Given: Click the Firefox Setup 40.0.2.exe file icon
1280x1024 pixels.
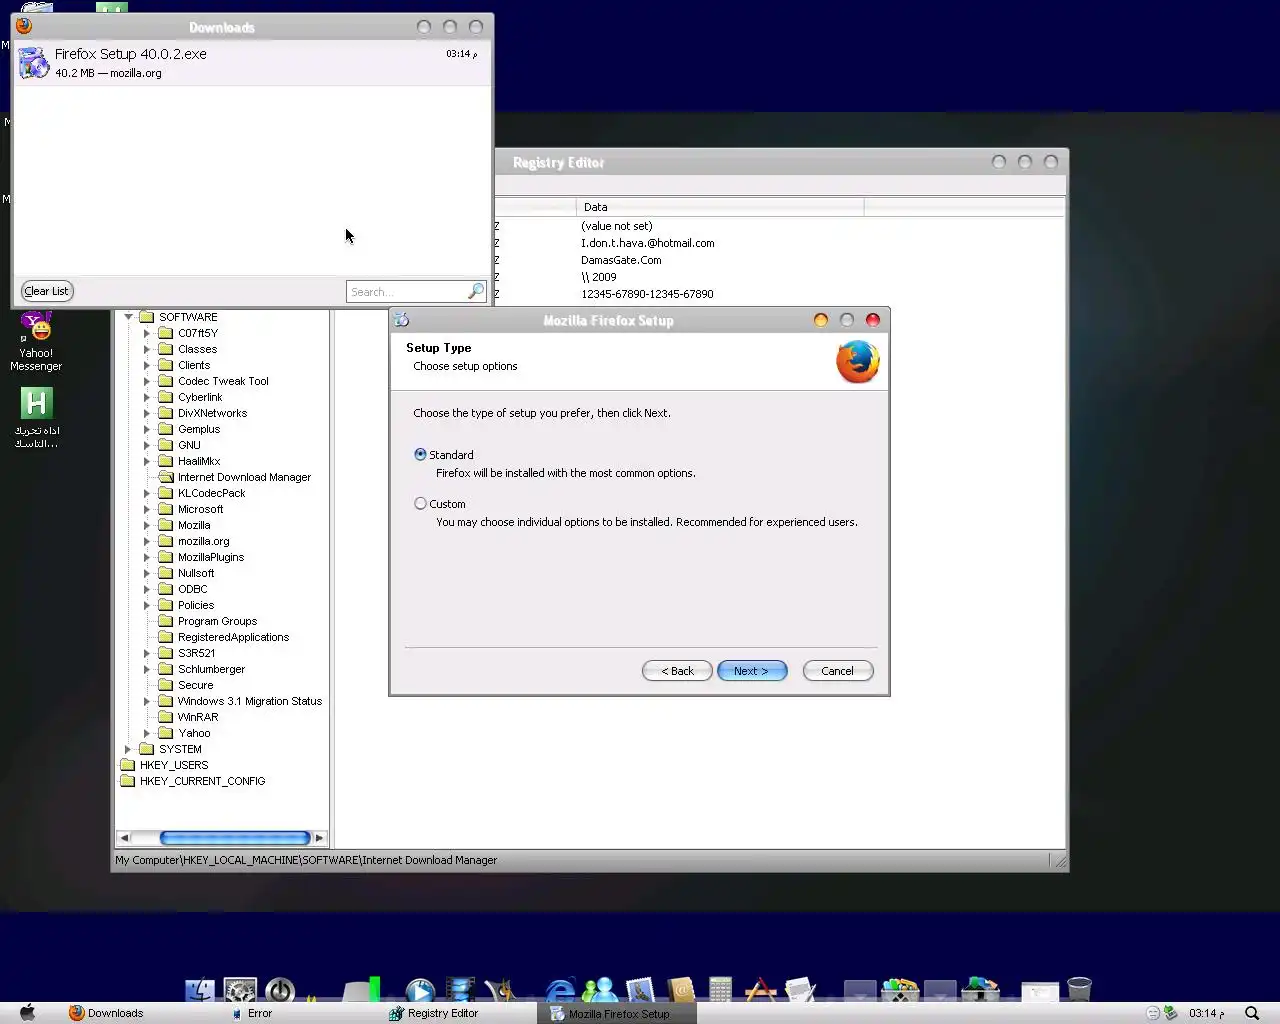Looking at the screenshot, I should click(x=34, y=62).
